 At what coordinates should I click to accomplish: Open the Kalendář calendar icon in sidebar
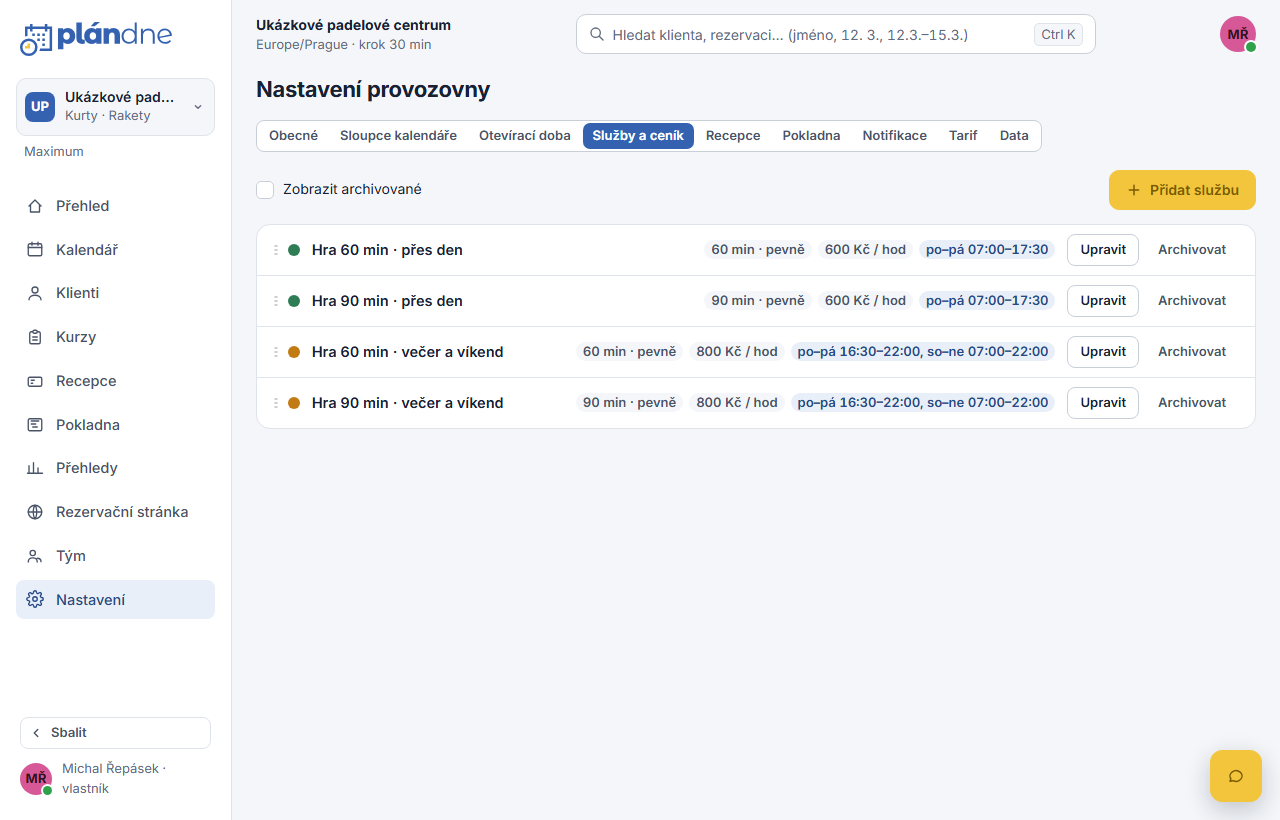click(35, 250)
